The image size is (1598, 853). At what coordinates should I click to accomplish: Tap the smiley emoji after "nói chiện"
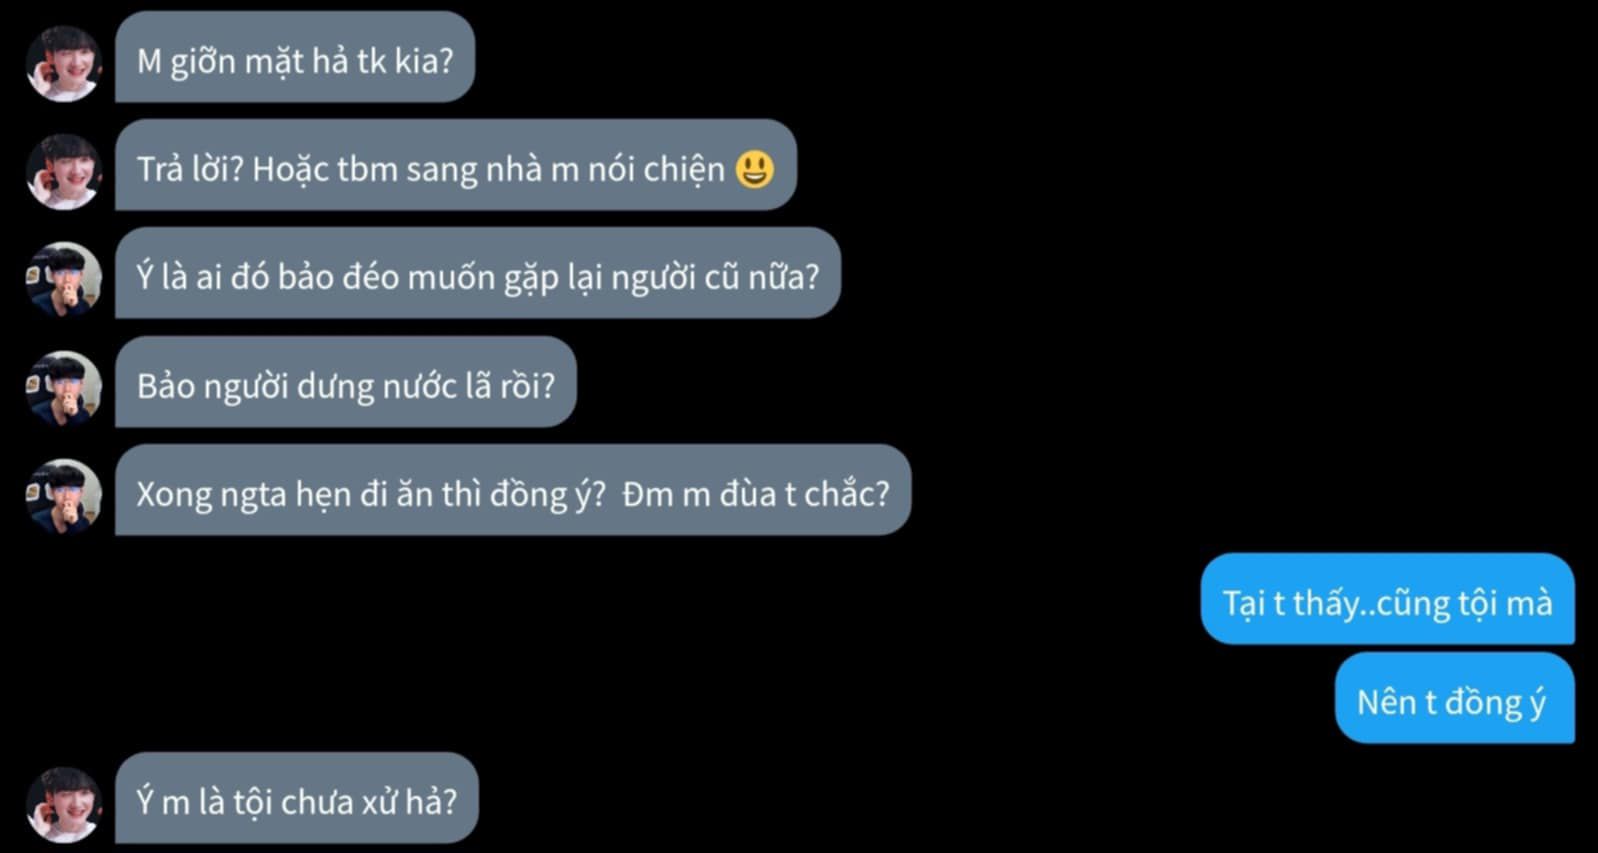click(x=754, y=168)
